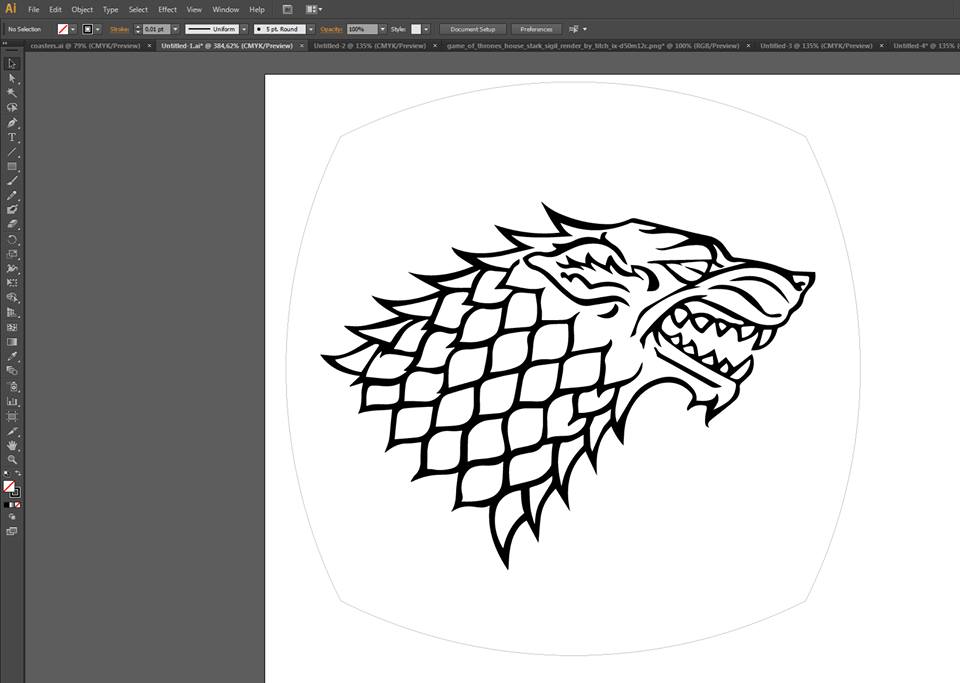Select the Rotate tool
The image size is (960, 683).
click(12, 239)
